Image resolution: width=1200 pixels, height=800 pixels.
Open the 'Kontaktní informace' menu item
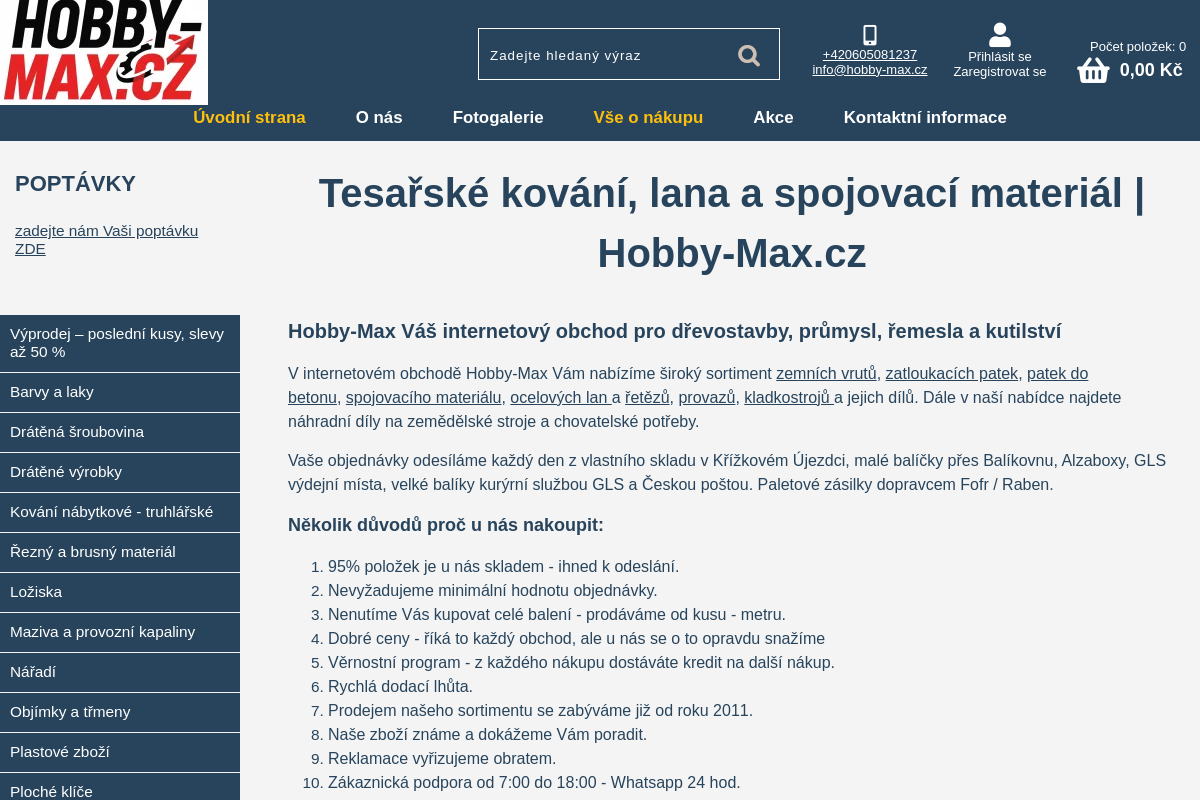tap(925, 117)
